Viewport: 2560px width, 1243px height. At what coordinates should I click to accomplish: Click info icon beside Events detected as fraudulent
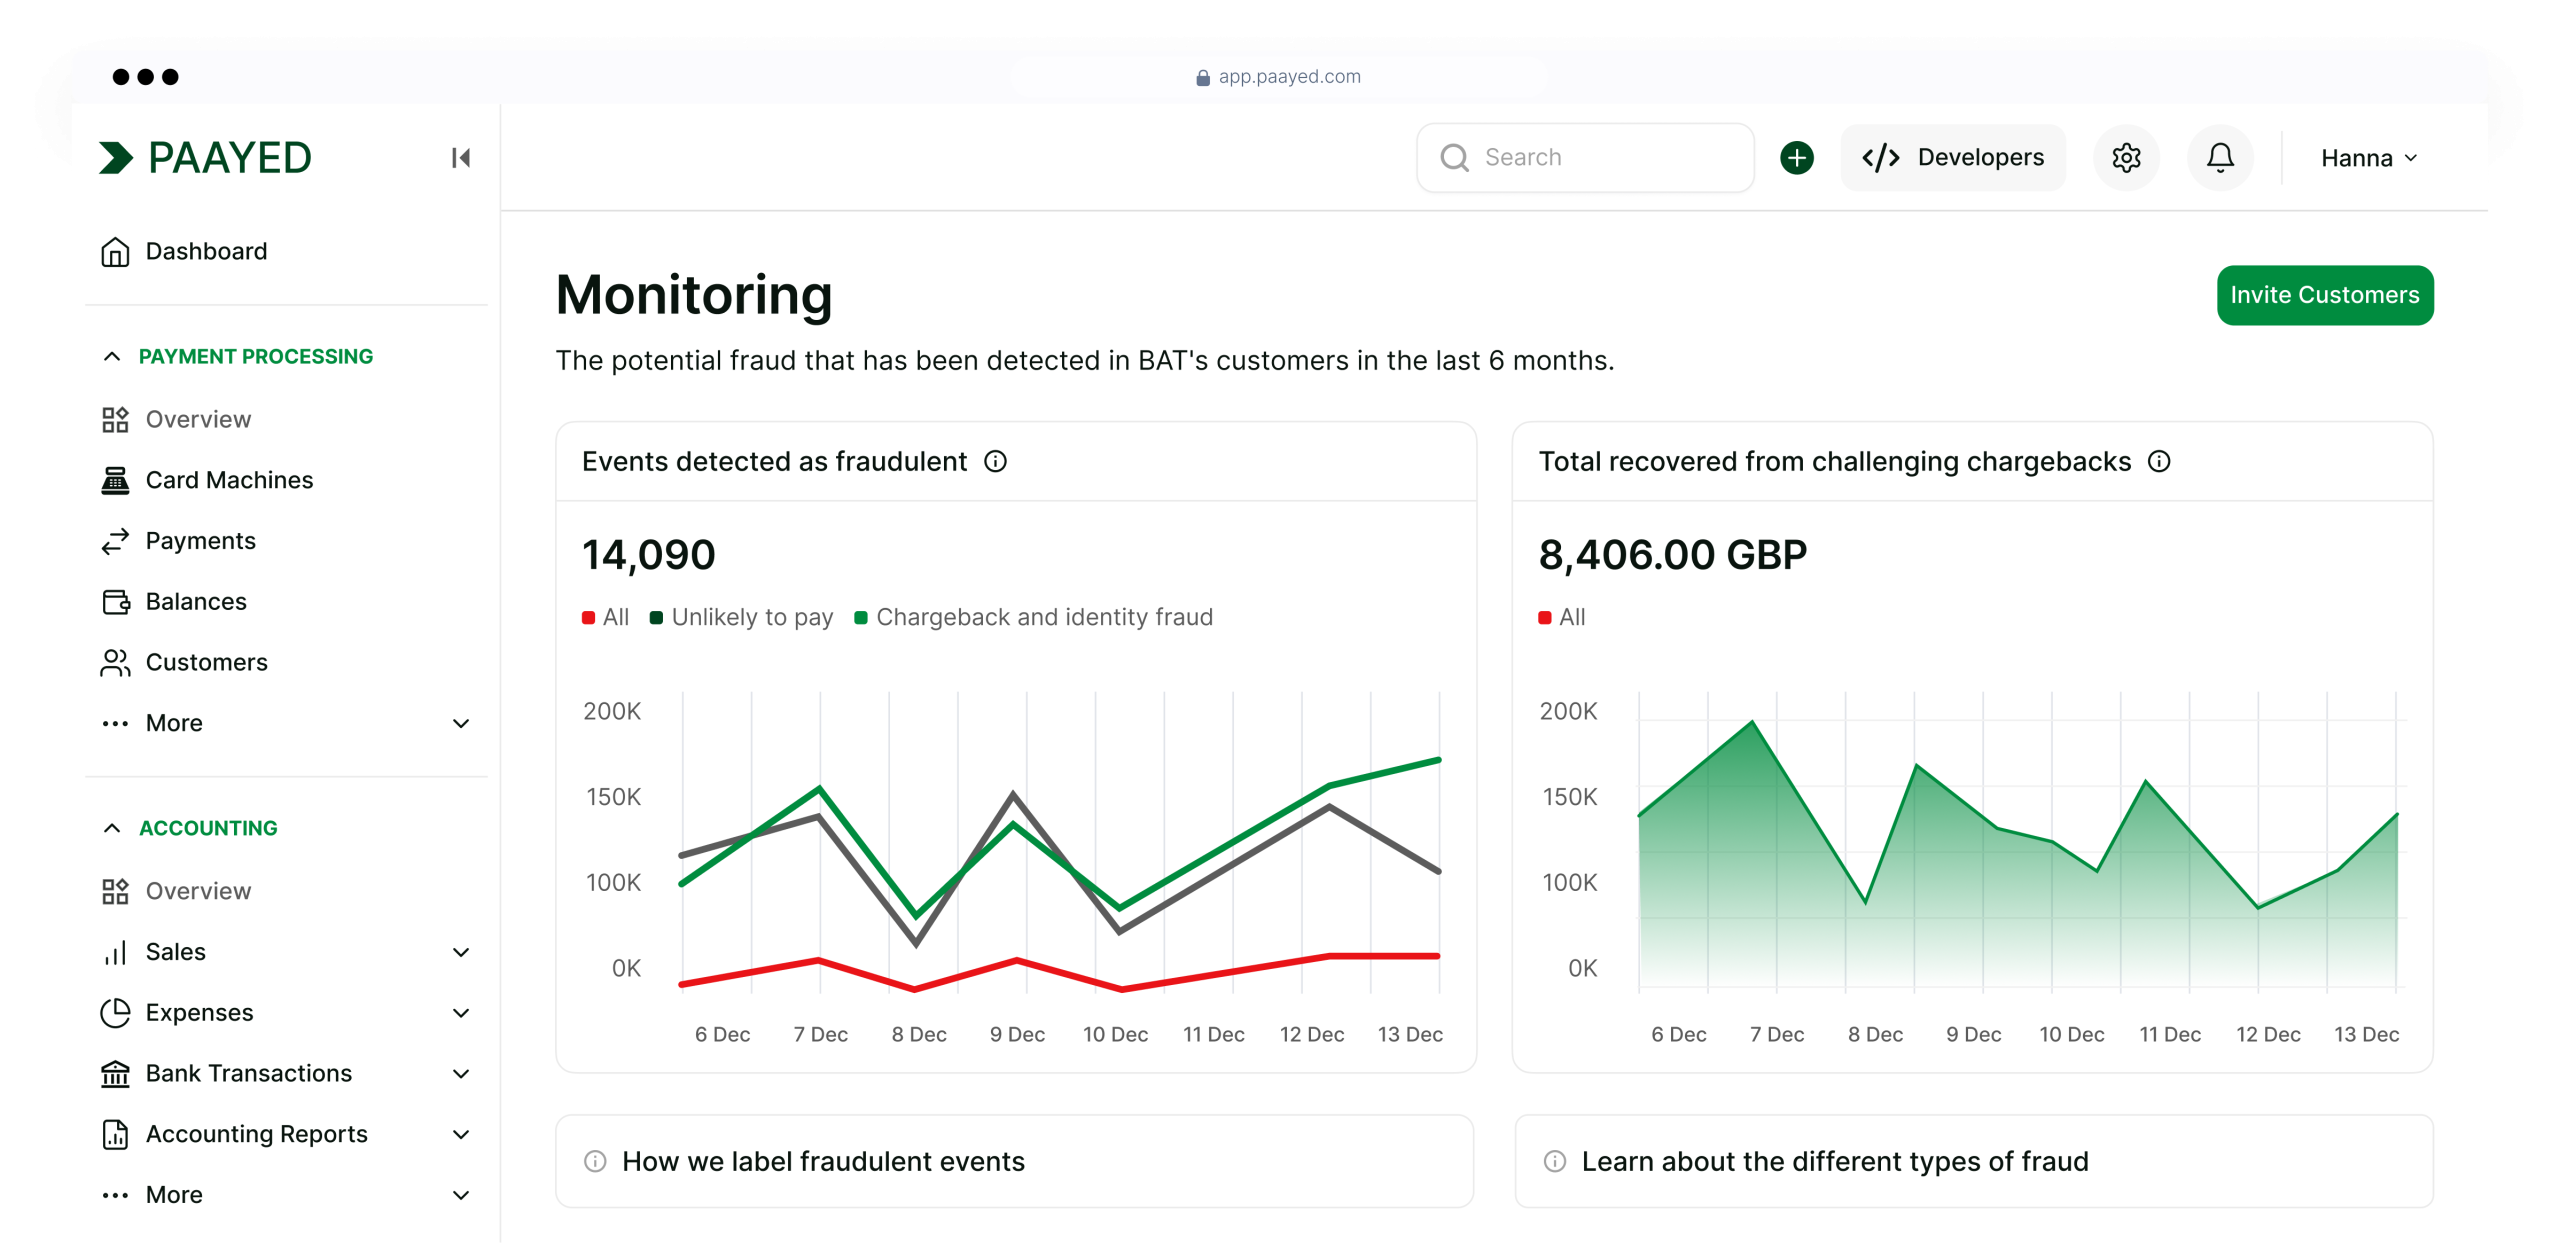[995, 461]
